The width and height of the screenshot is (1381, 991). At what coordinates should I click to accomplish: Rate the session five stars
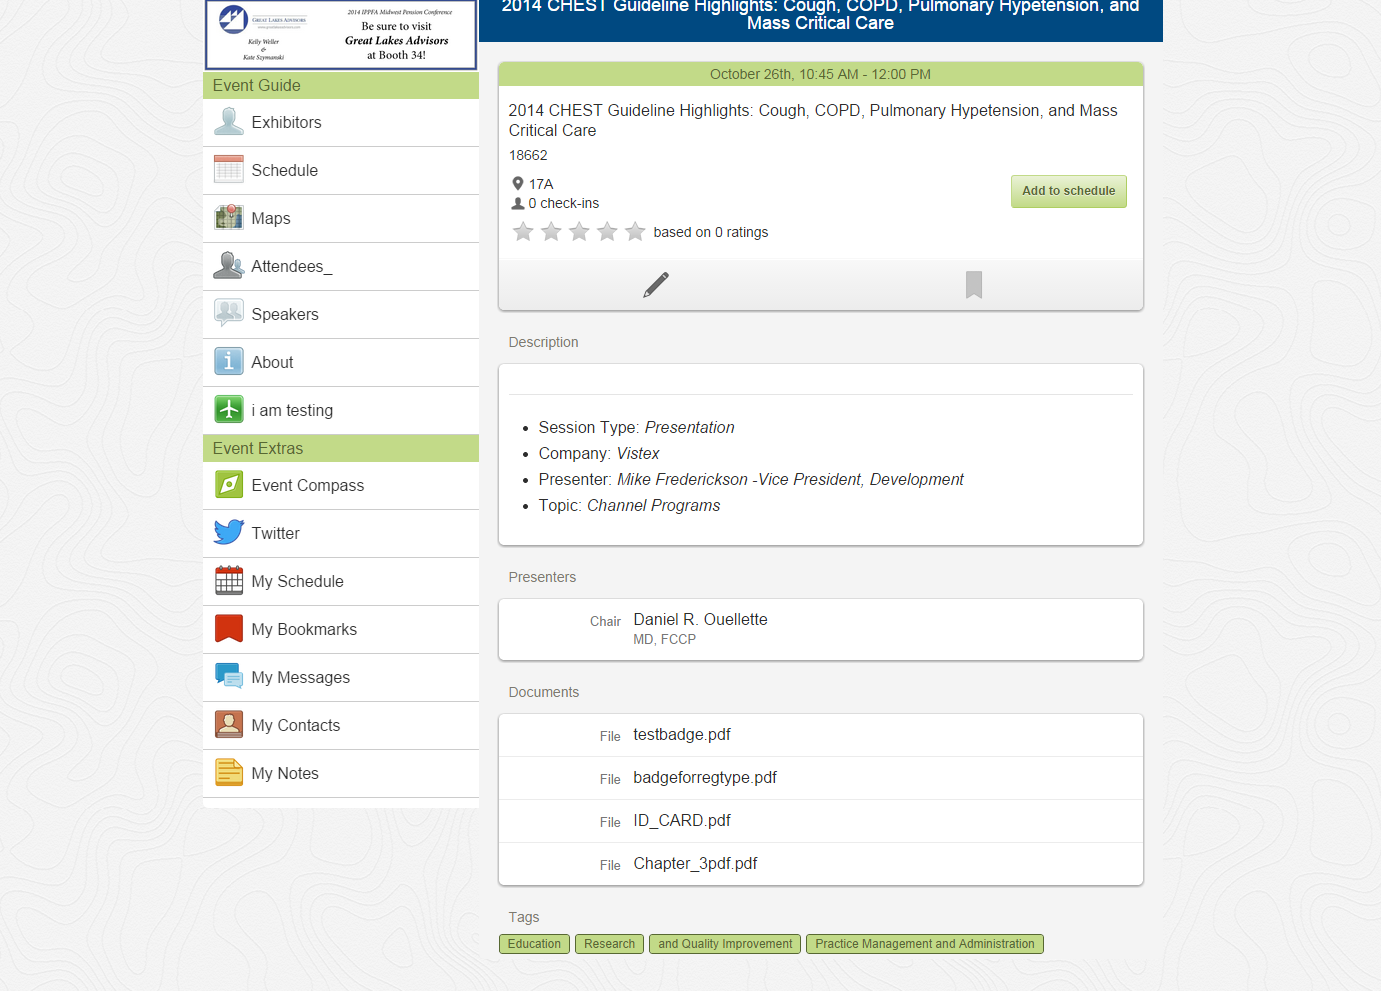click(x=635, y=232)
